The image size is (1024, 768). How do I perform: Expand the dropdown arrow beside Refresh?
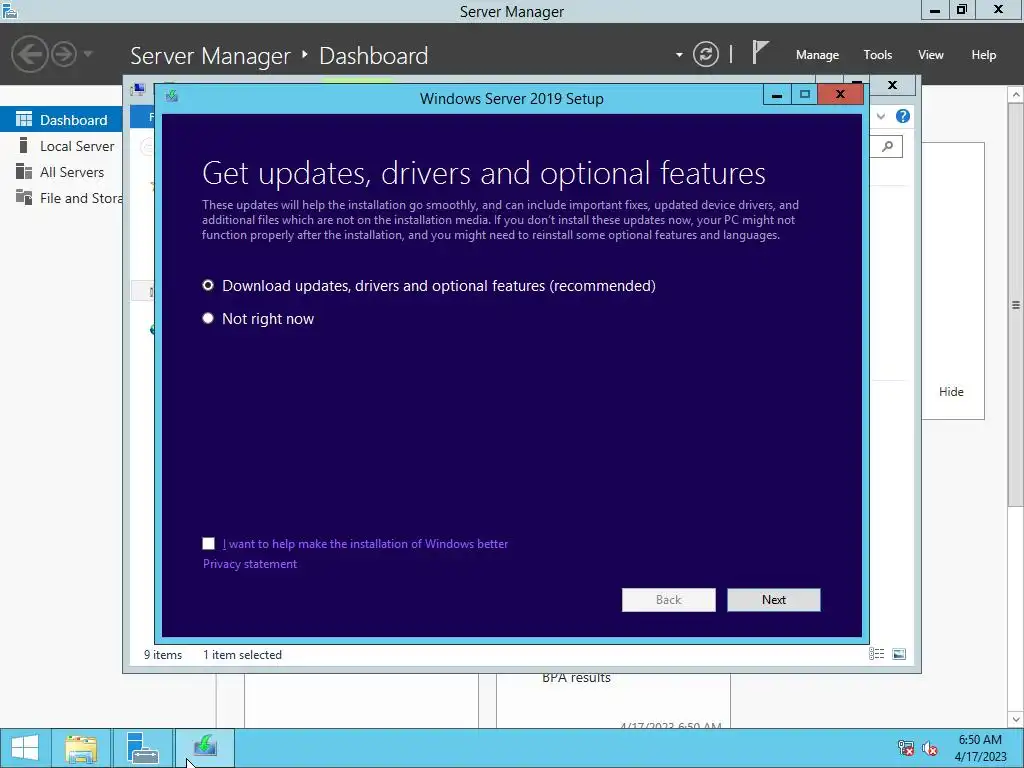tap(679, 55)
